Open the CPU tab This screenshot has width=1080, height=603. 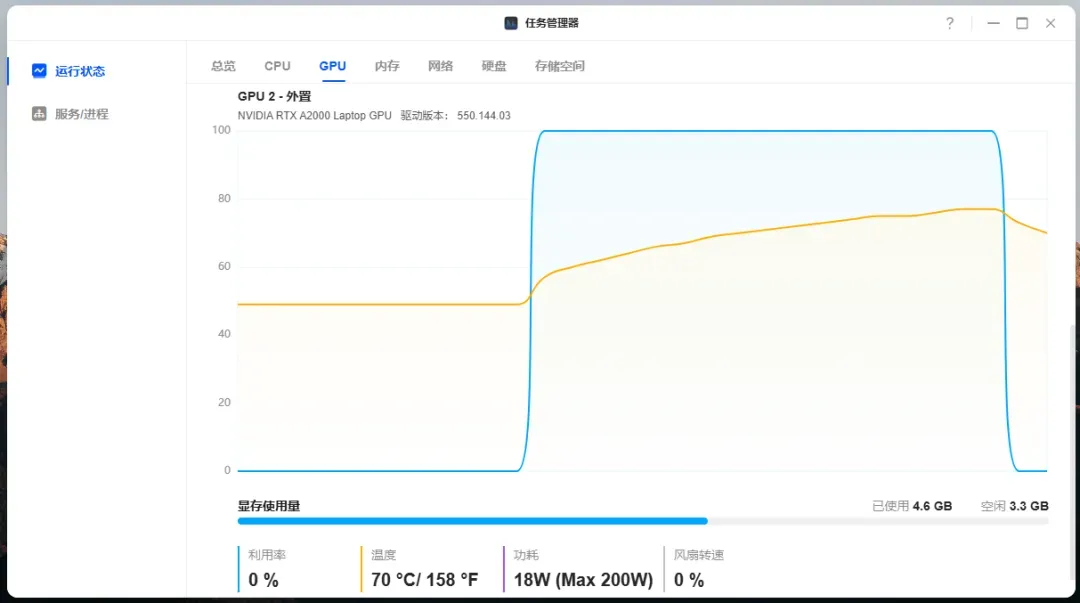(277, 66)
